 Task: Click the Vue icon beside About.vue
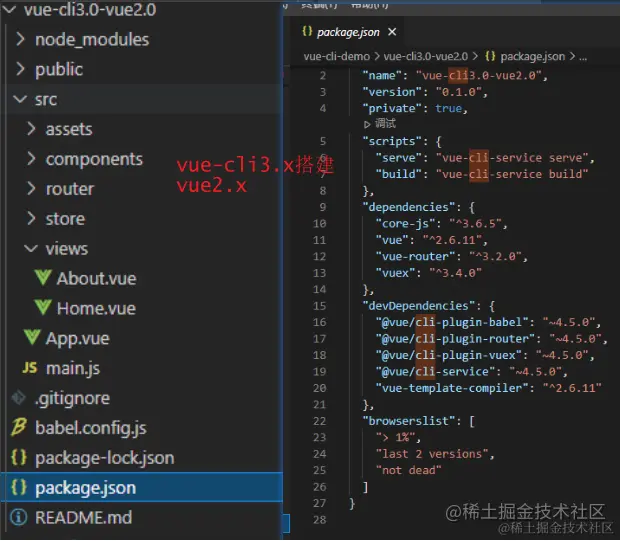[43, 278]
